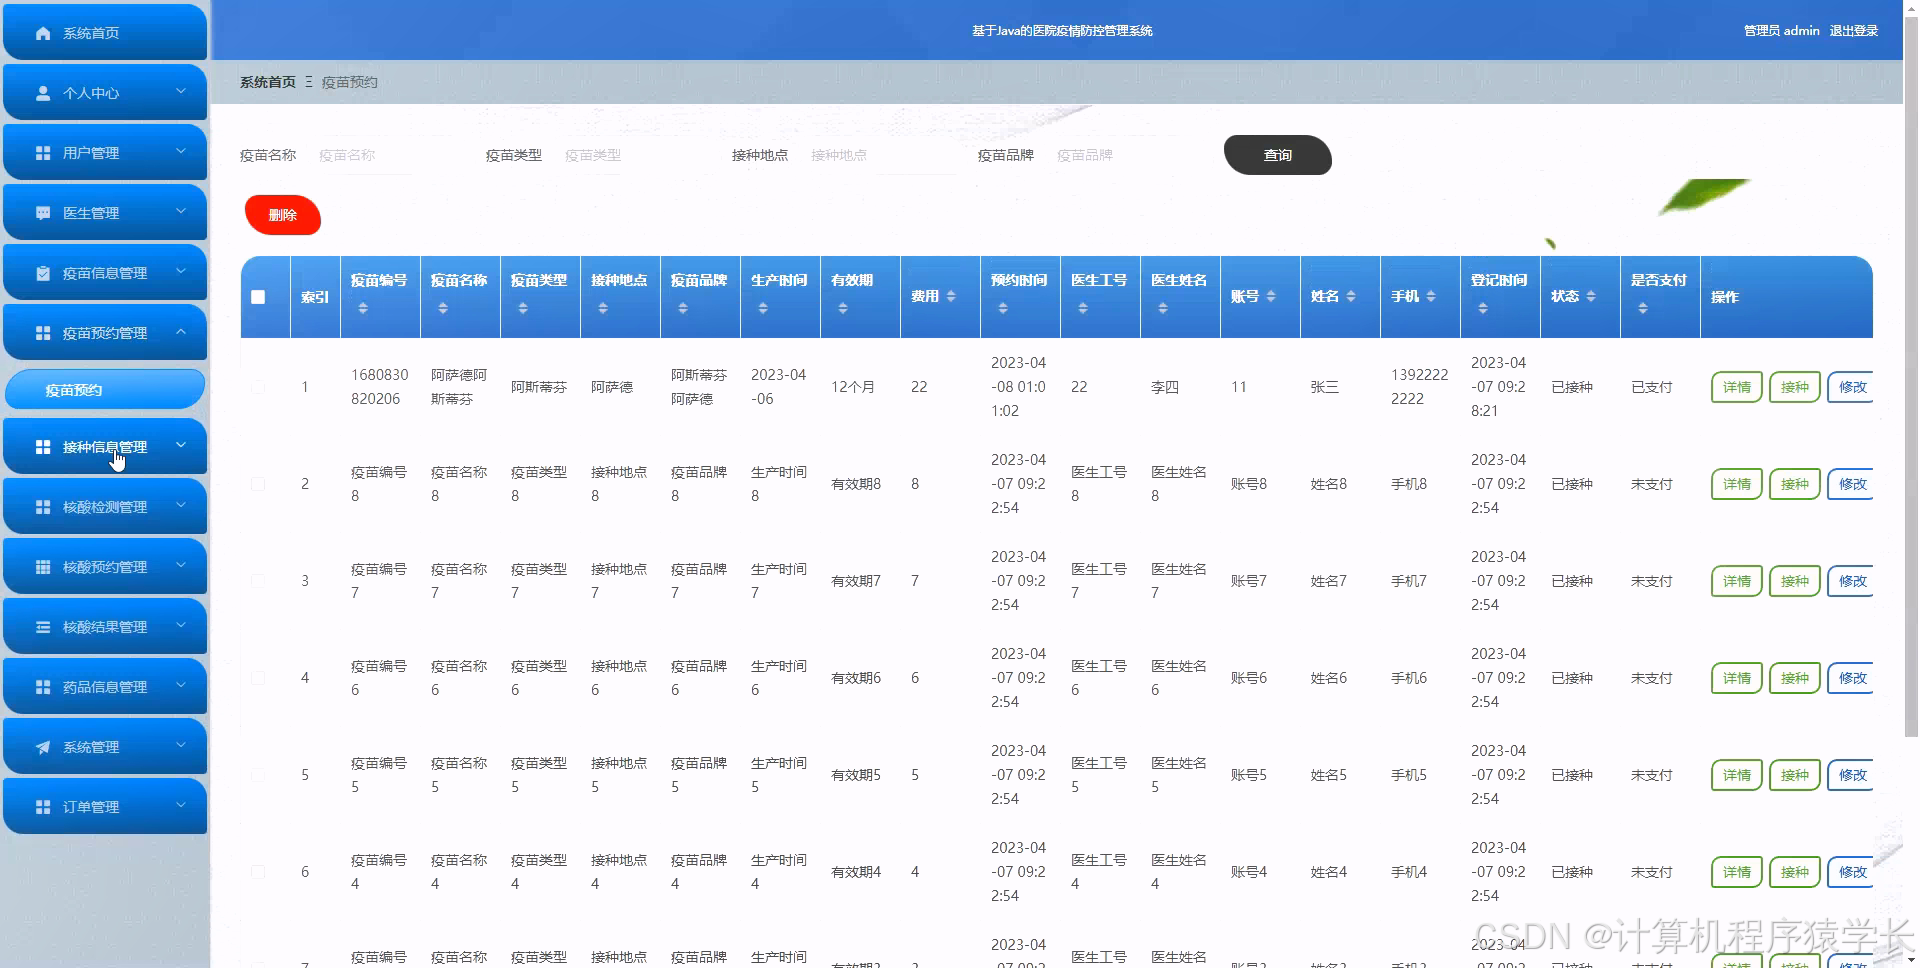Click 修改 for row 姓名7

[x=1851, y=581]
